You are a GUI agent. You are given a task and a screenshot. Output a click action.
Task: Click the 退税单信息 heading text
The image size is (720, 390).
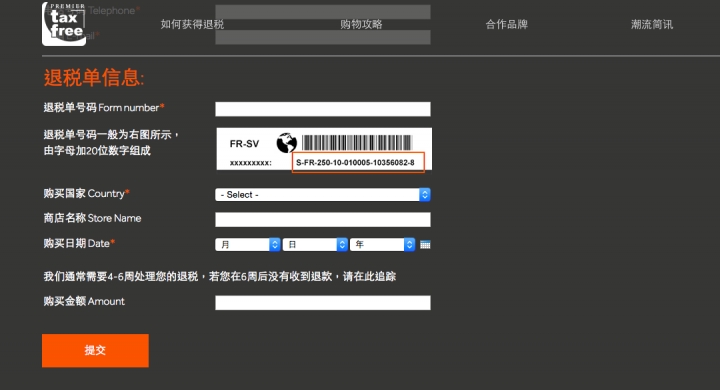(94, 77)
